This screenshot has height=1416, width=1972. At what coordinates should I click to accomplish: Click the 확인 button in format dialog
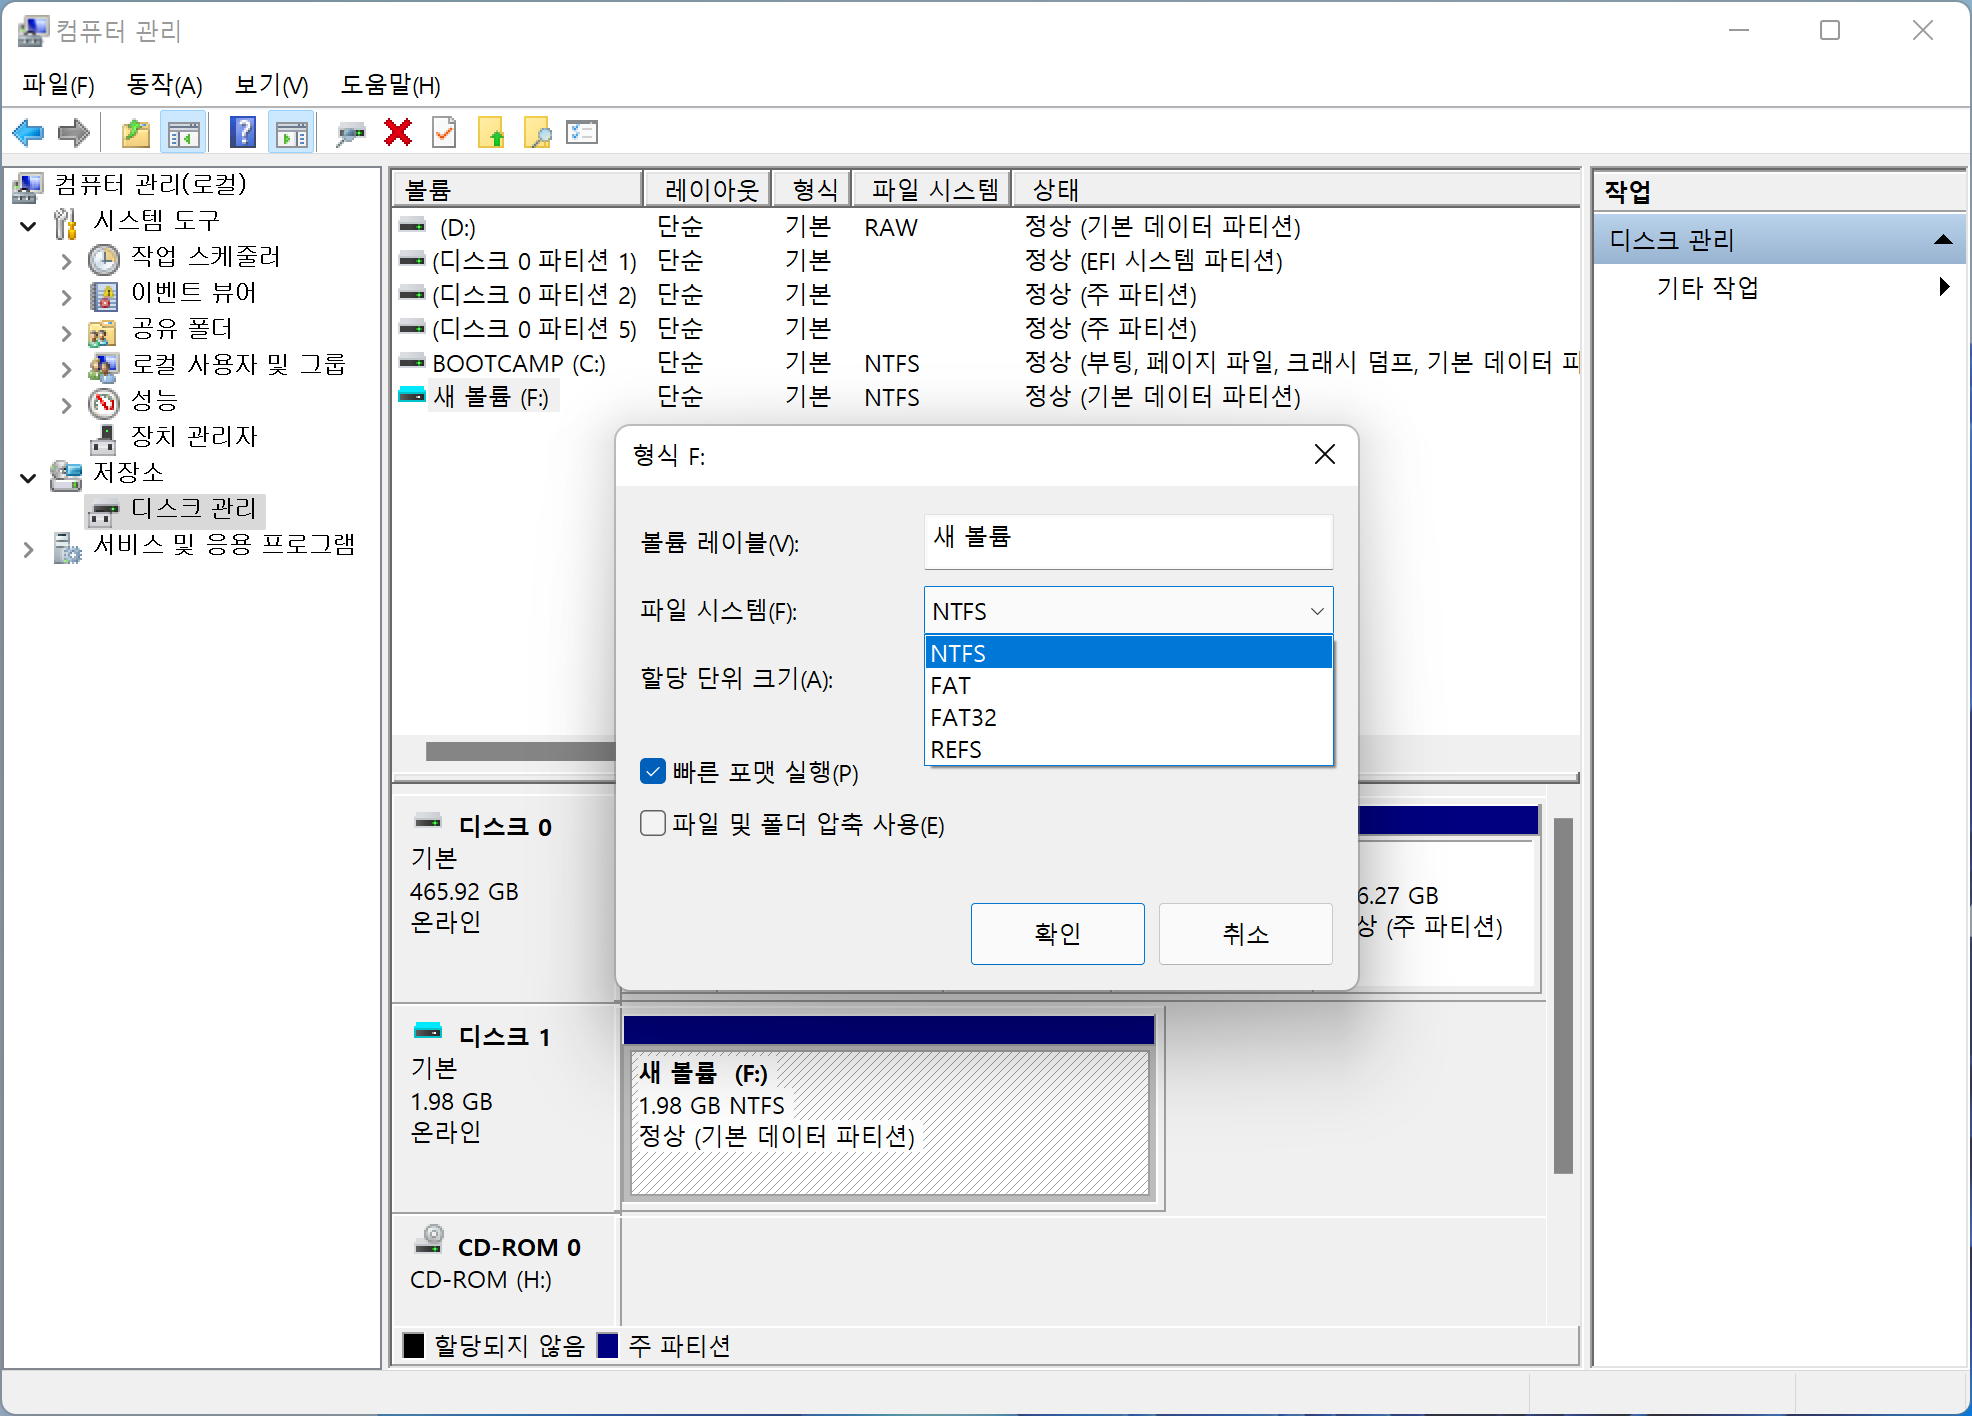tap(1057, 933)
